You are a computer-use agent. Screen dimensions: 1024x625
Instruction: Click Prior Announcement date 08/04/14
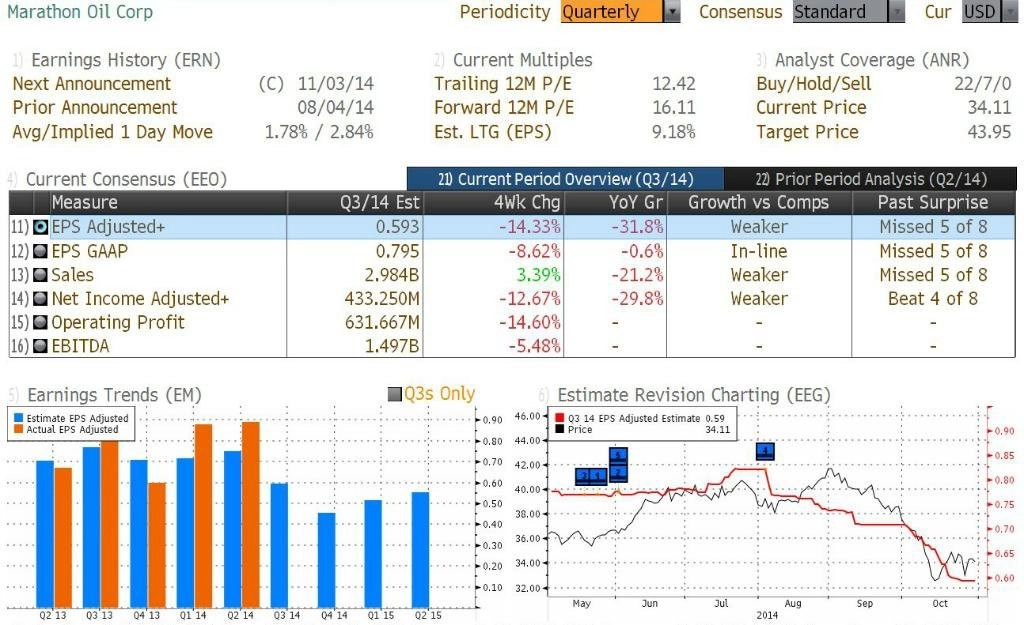coord(336,108)
